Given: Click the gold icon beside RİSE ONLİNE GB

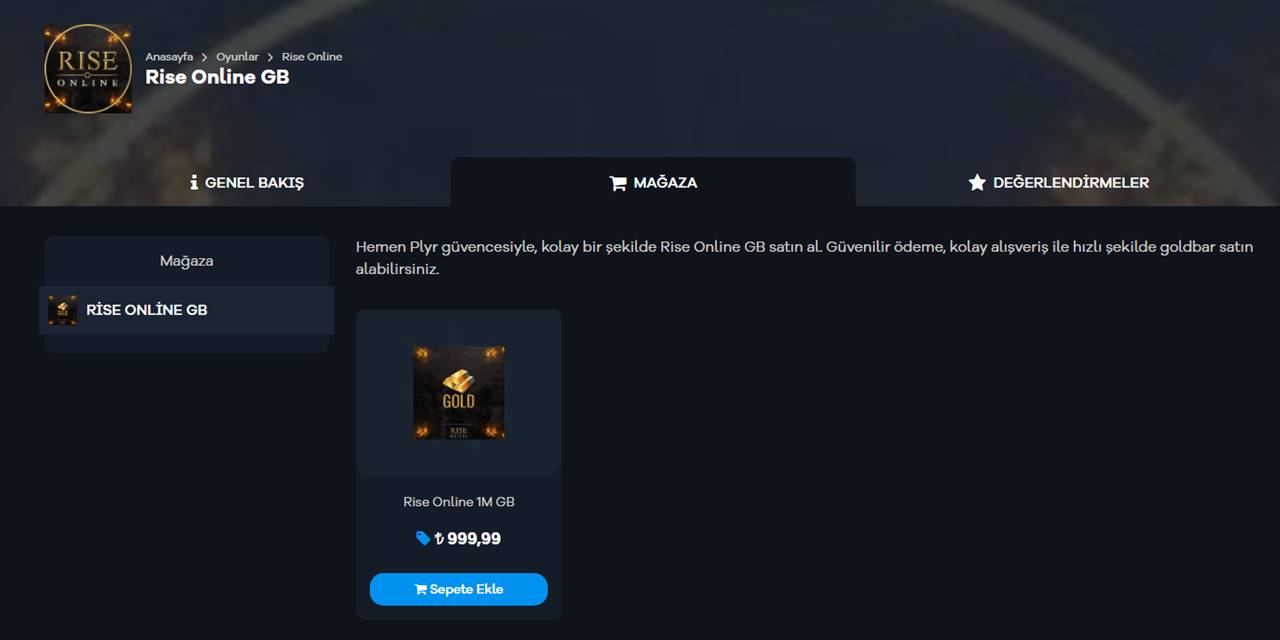Looking at the screenshot, I should click(x=63, y=310).
